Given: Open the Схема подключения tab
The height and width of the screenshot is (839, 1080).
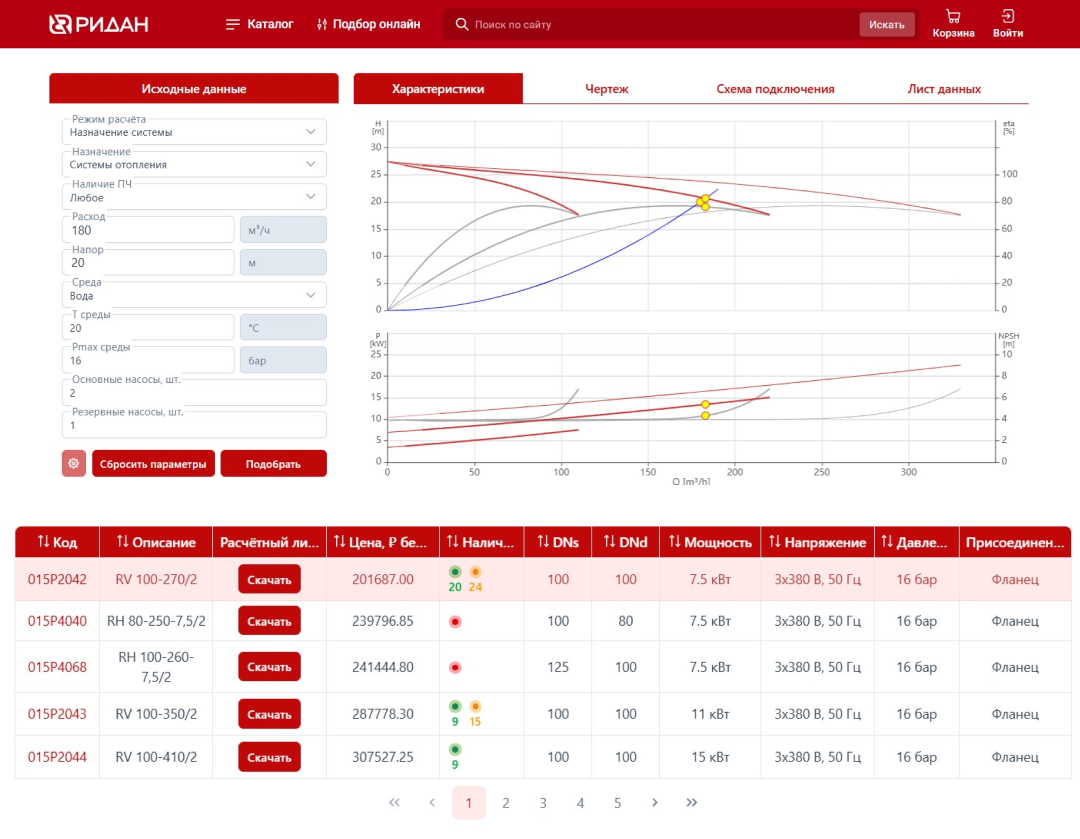Looking at the screenshot, I should point(775,89).
